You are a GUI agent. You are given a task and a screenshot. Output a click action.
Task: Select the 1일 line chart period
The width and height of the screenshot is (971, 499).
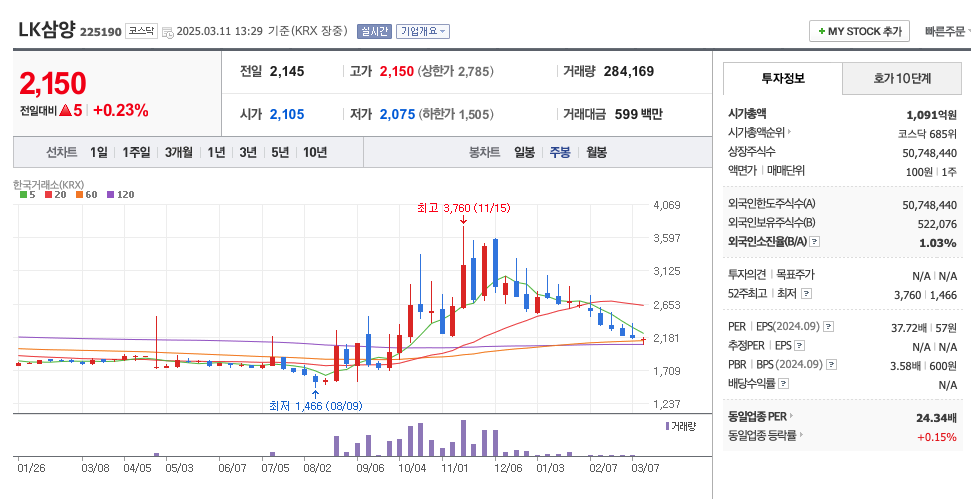(98, 152)
